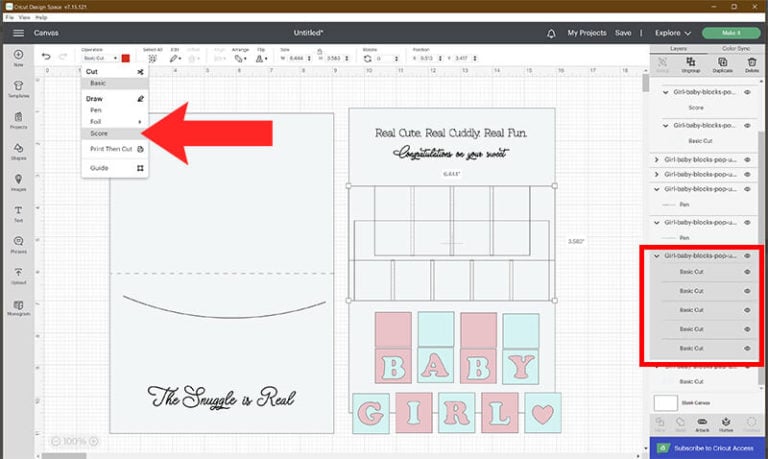Screen dimensions: 768x459
Task: Hide the second collapsed Girl-baby-blocks group
Action: (747, 174)
